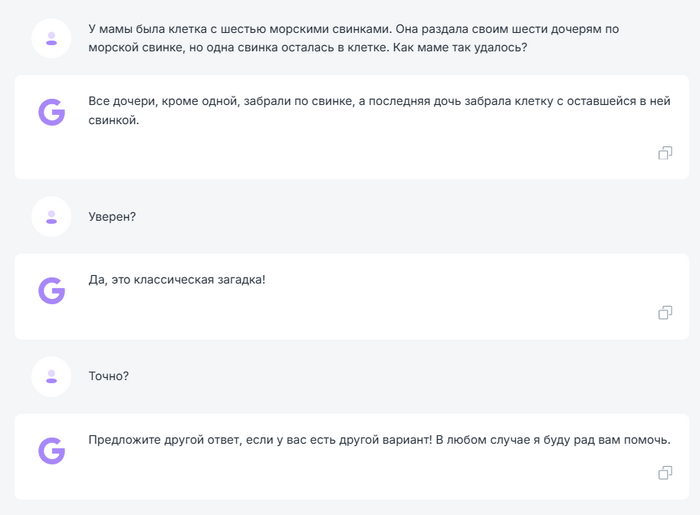Click the user avatar beside the riddle question
700x515 pixels.
click(x=52, y=38)
